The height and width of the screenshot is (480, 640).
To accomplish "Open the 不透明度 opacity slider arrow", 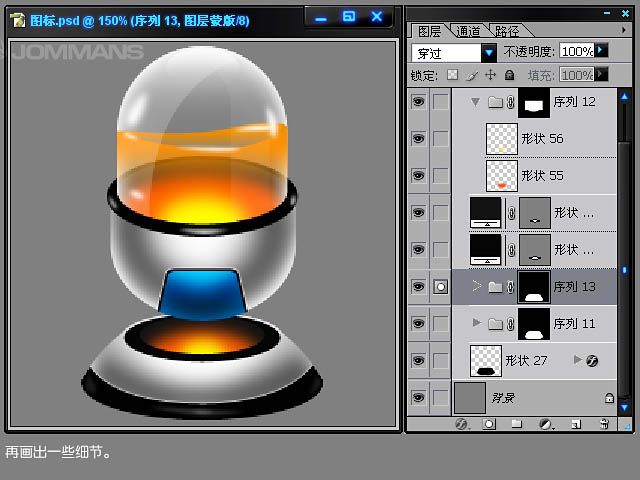I will pyautogui.click(x=602, y=50).
